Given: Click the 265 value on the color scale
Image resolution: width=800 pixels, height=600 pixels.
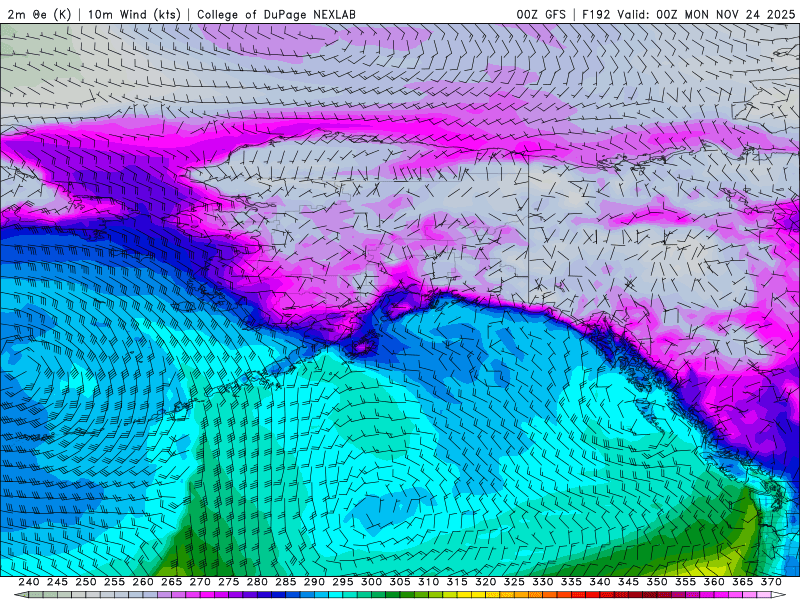Looking at the screenshot, I should click(171, 582).
